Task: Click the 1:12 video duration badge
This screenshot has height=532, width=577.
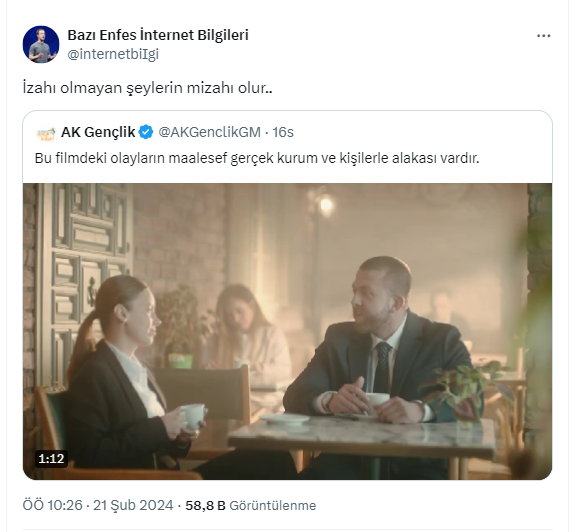Action: 51,458
